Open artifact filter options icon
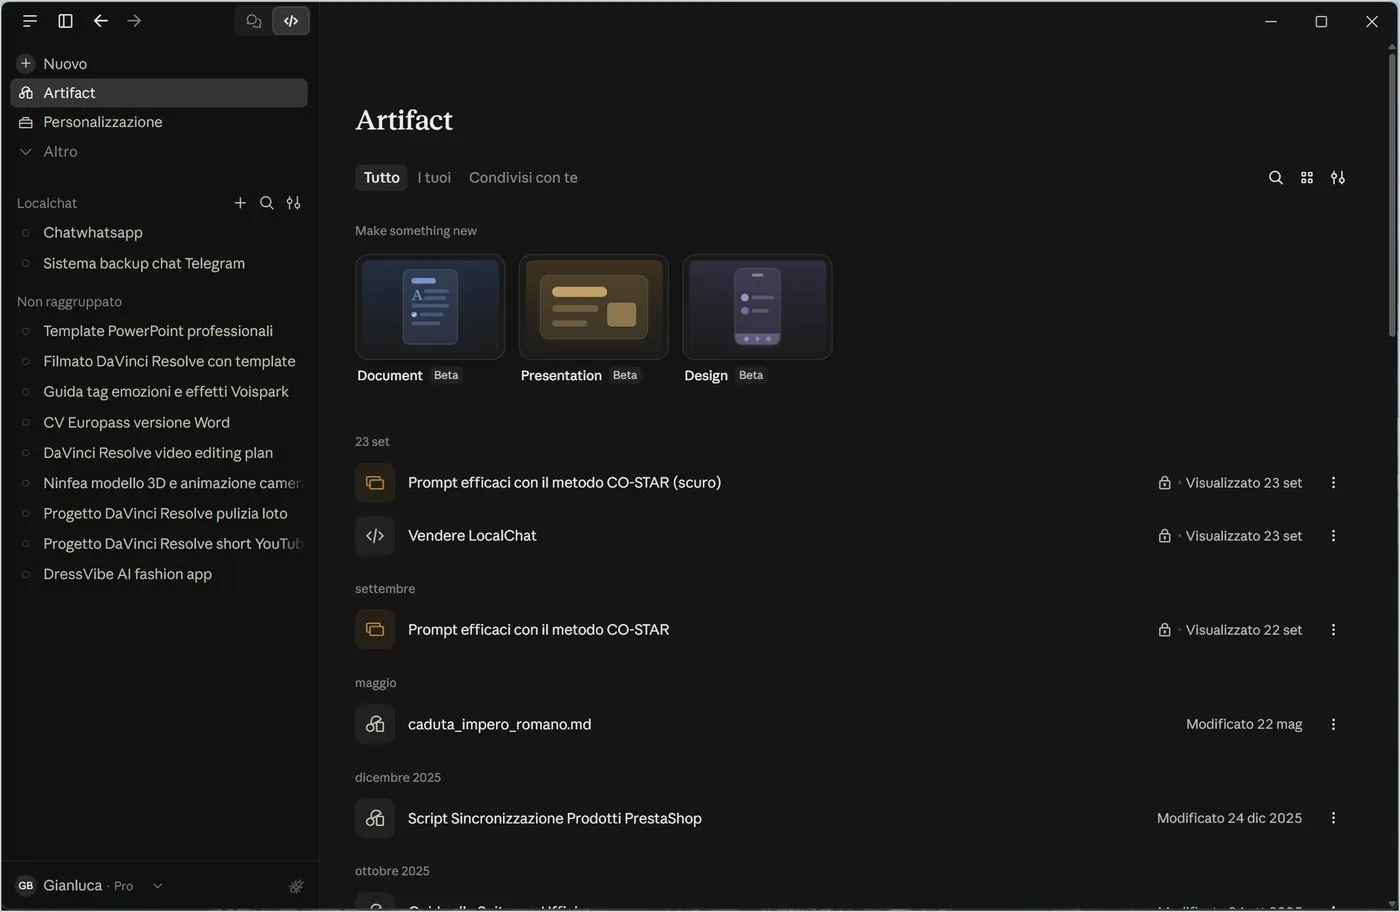 pyautogui.click(x=1337, y=178)
